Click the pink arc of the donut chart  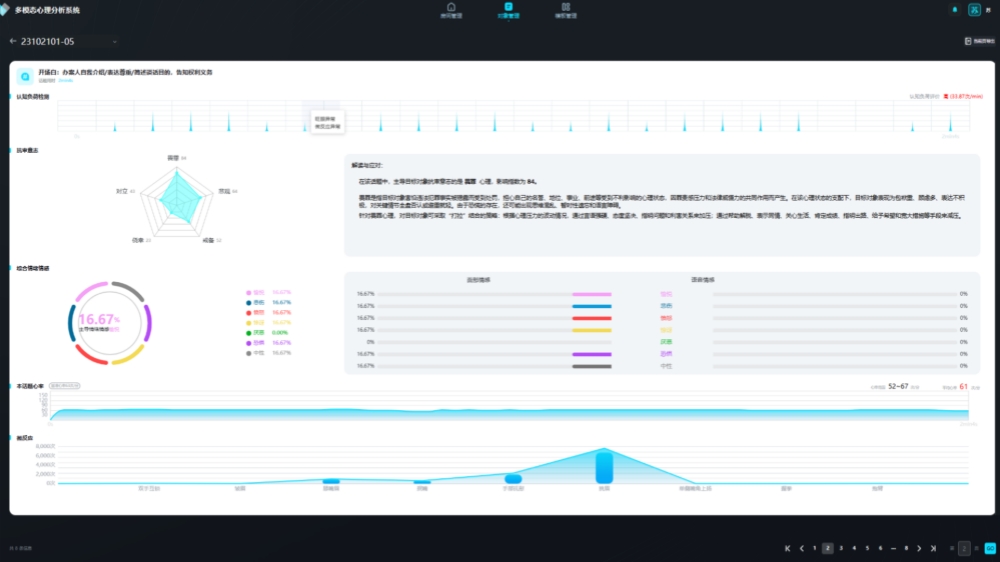[90, 291]
